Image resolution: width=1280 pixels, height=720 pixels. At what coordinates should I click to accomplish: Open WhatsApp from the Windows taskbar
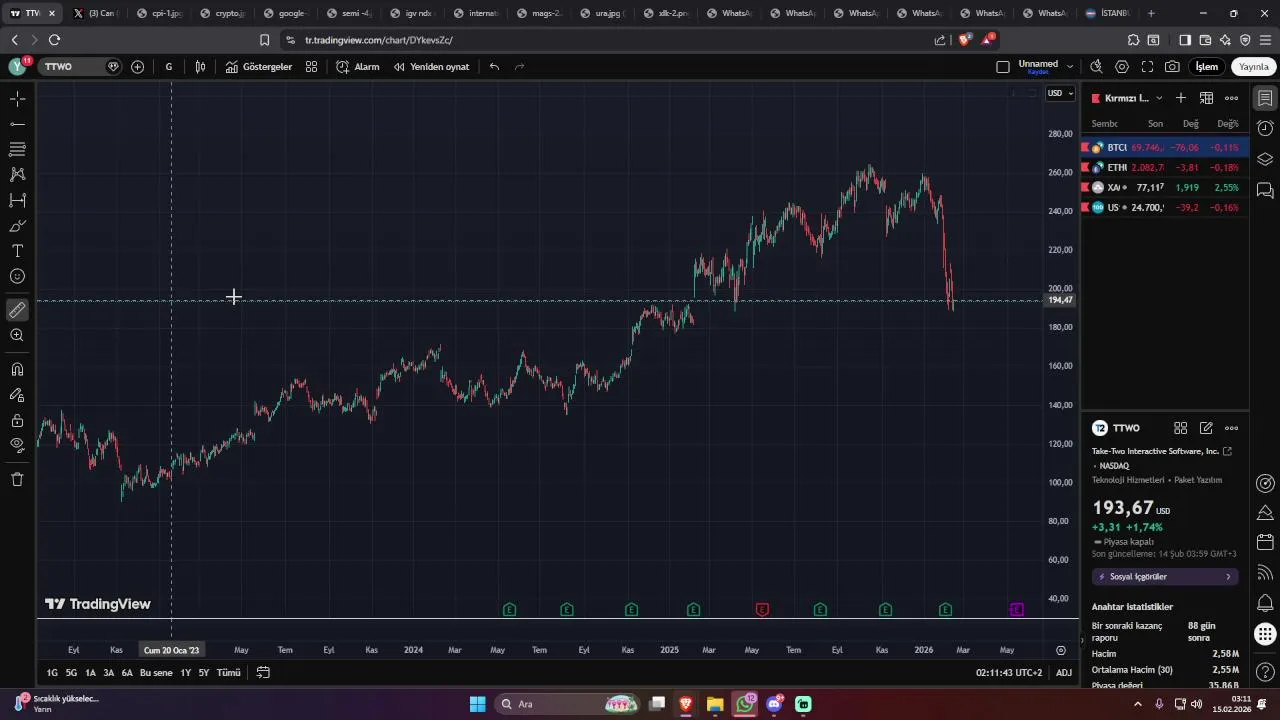pos(745,704)
